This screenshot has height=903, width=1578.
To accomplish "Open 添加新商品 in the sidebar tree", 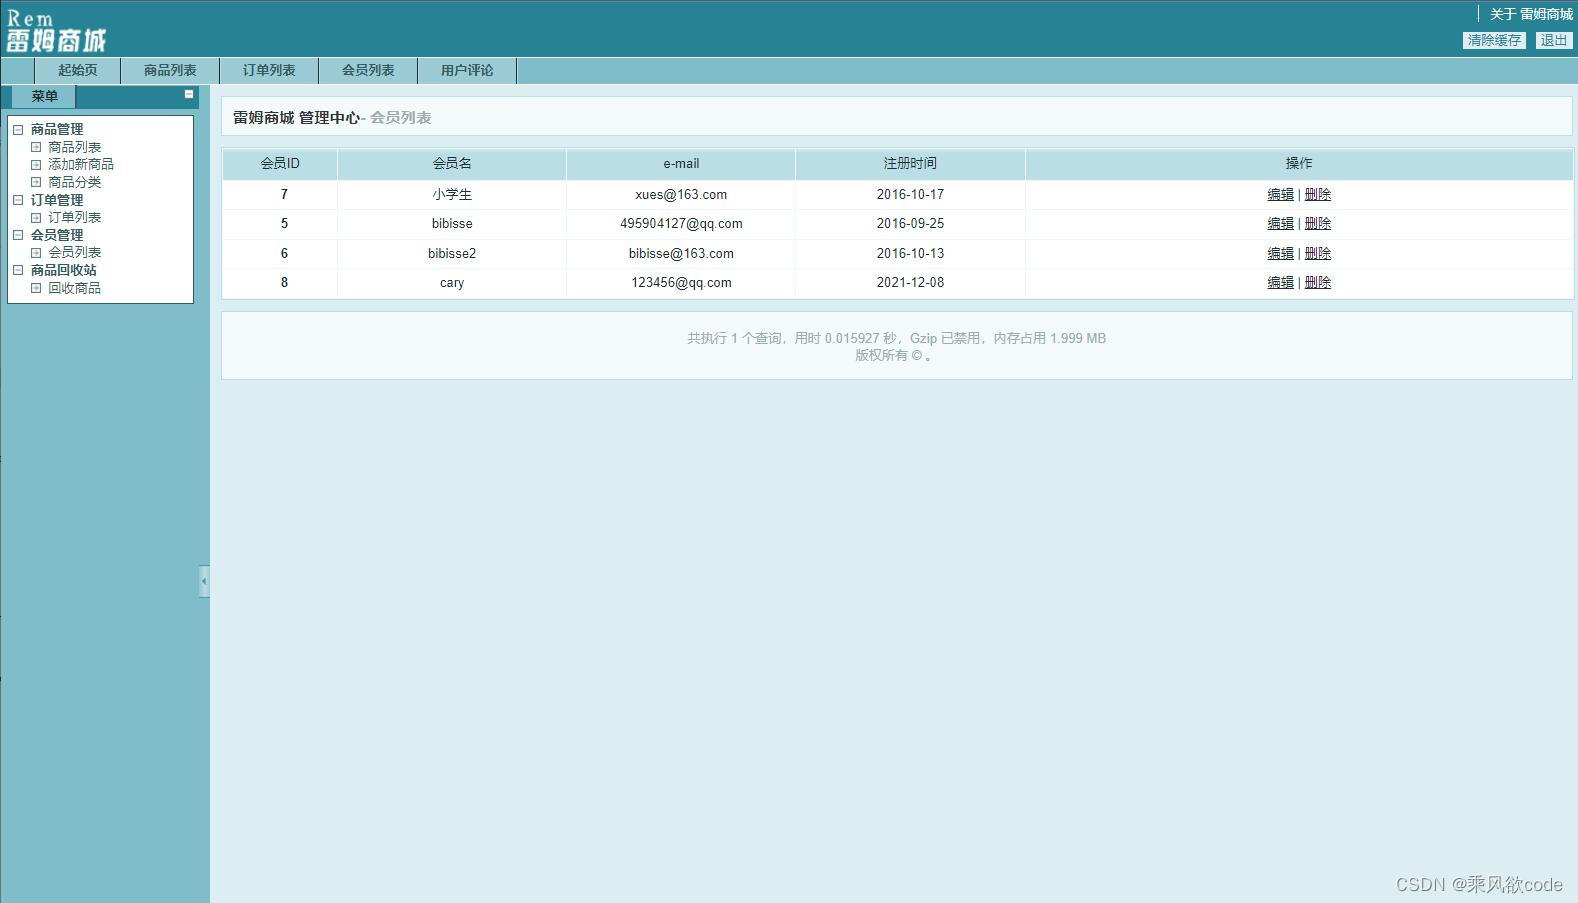I will pos(81,164).
